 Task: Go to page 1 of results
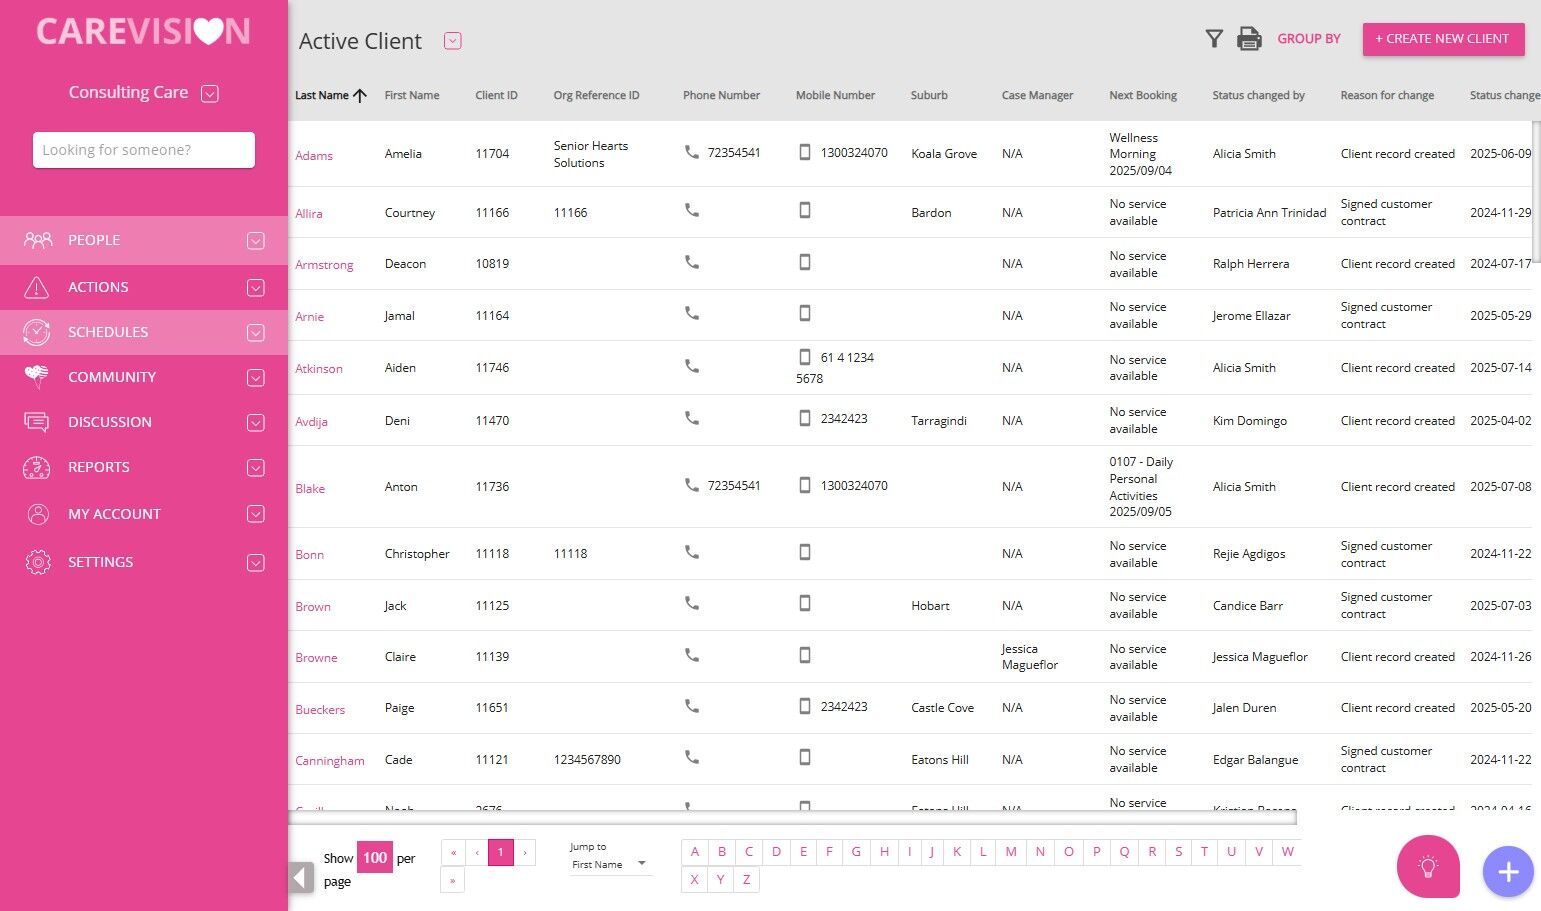pyautogui.click(x=501, y=853)
